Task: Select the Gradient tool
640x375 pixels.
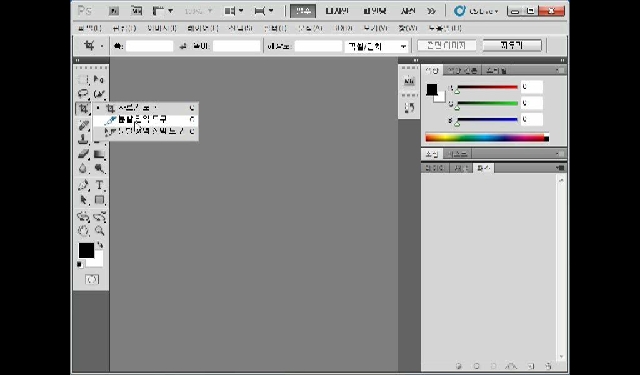Action: tap(99, 154)
